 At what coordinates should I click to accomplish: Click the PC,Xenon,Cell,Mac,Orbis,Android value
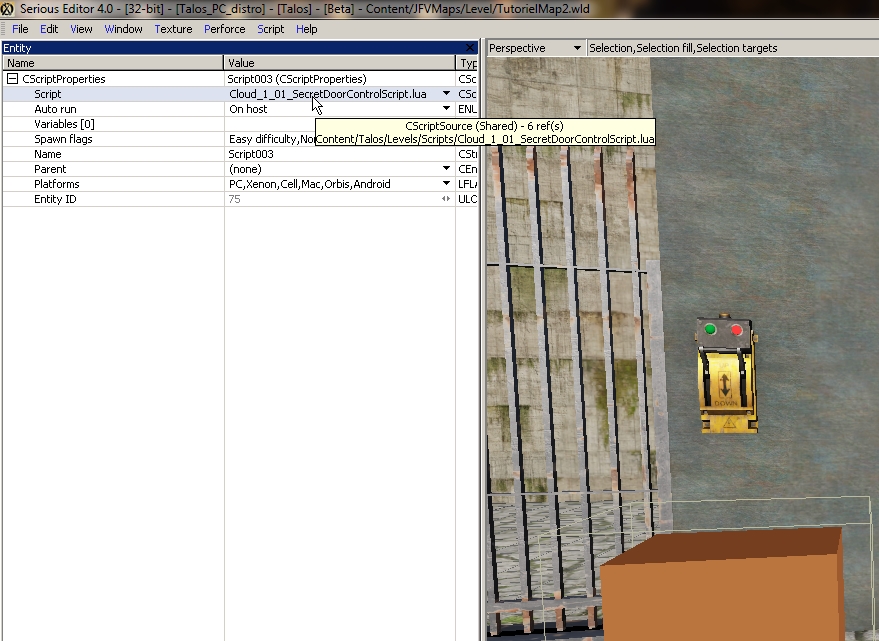pyautogui.click(x=309, y=184)
